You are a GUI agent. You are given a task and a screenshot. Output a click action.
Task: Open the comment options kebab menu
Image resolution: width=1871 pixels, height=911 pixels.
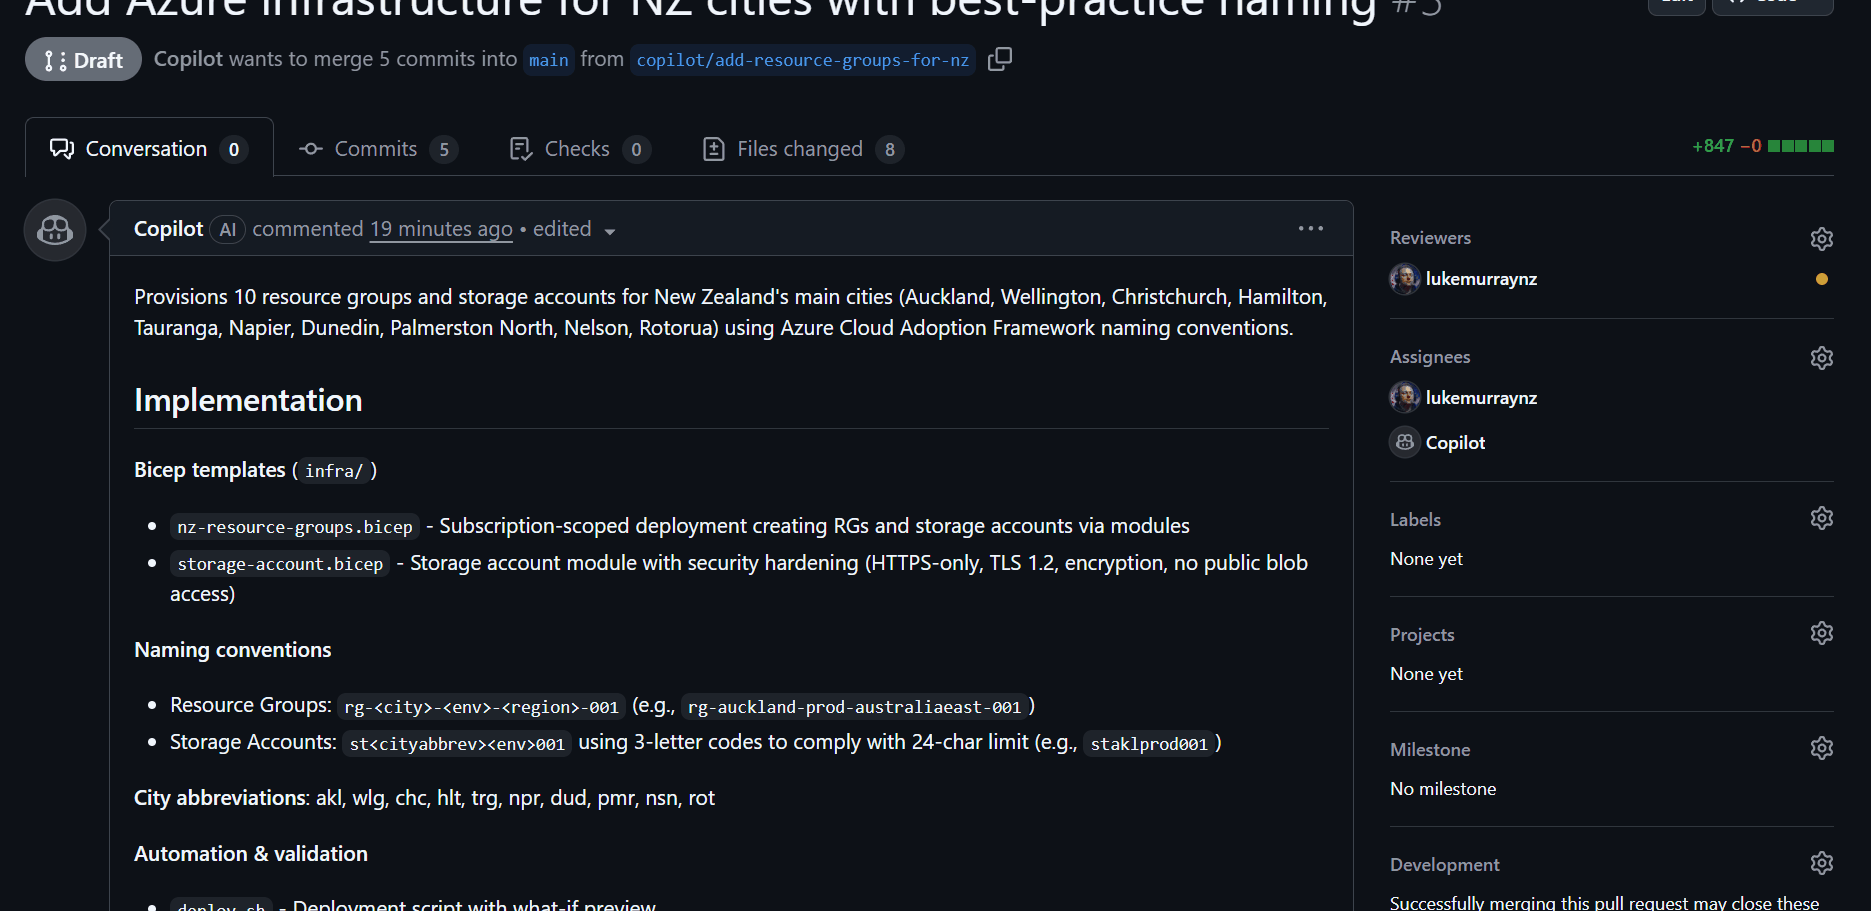click(x=1310, y=228)
